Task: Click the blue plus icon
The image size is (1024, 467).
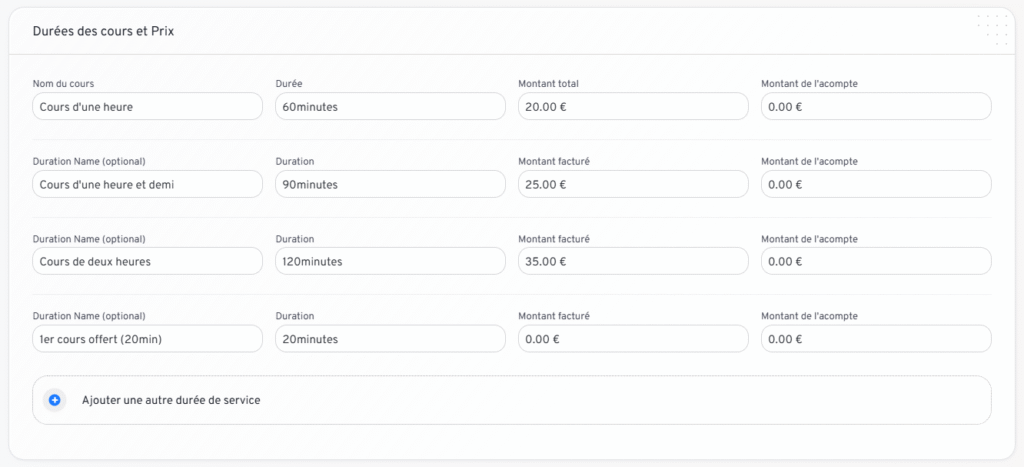Action: click(55, 400)
